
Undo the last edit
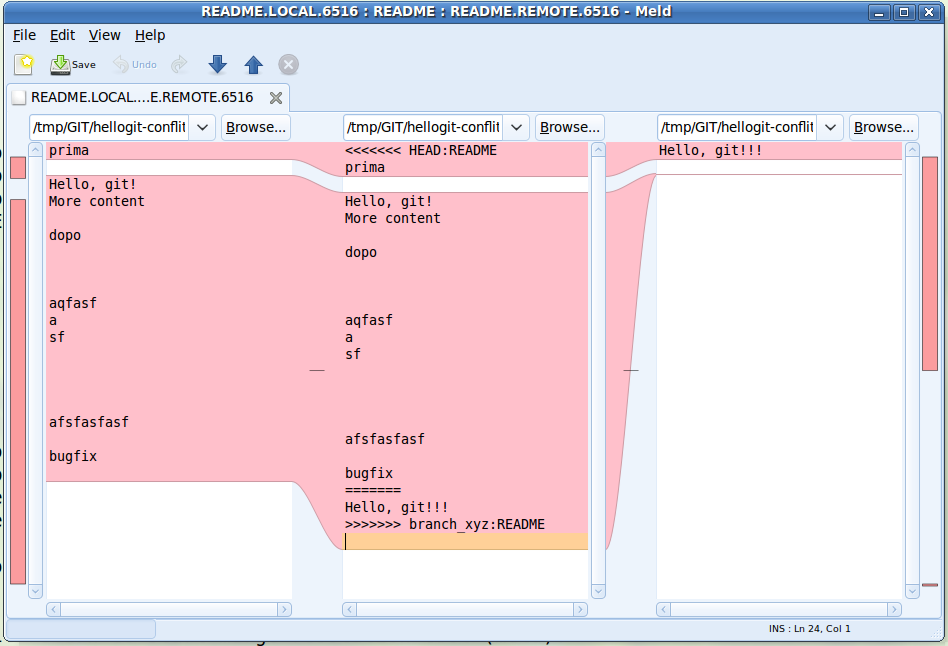click(135, 65)
